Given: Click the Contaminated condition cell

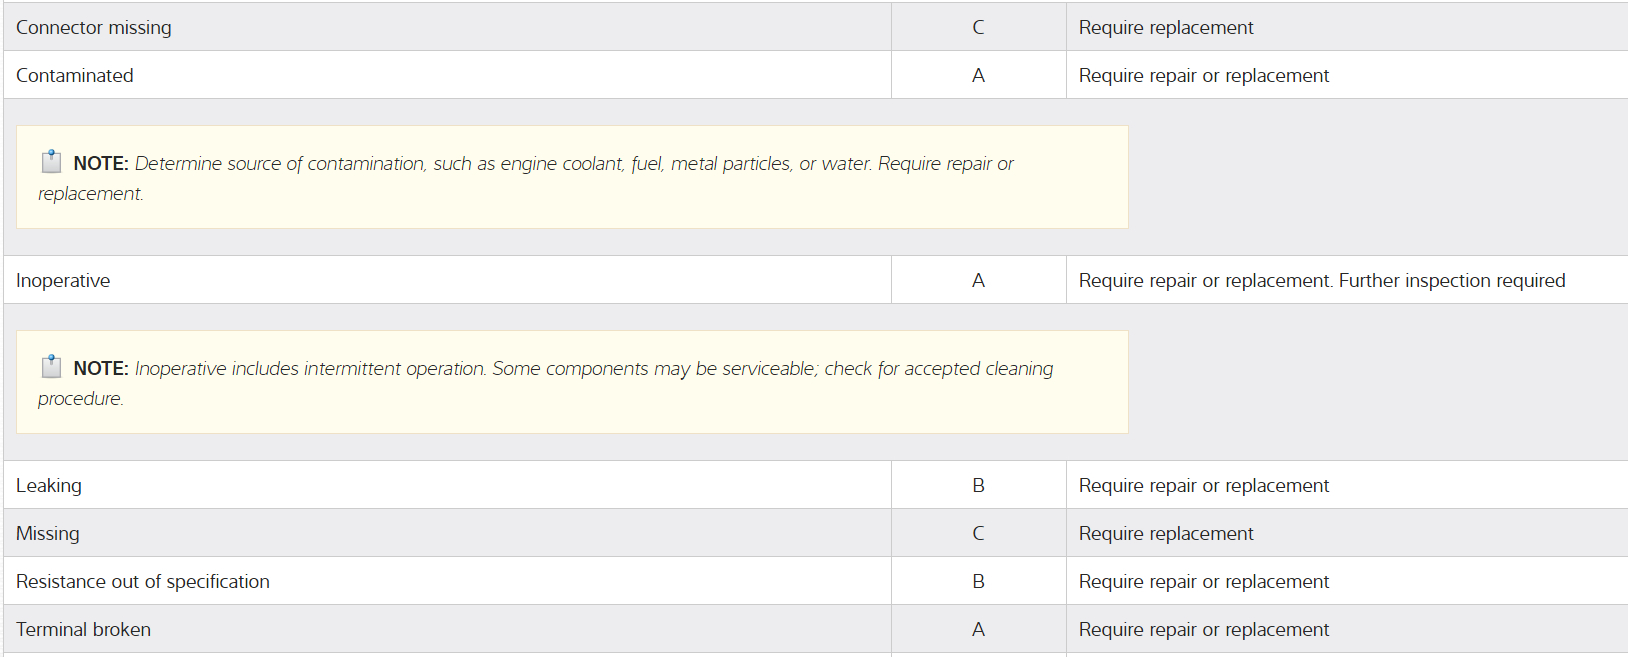Looking at the screenshot, I should (75, 76).
